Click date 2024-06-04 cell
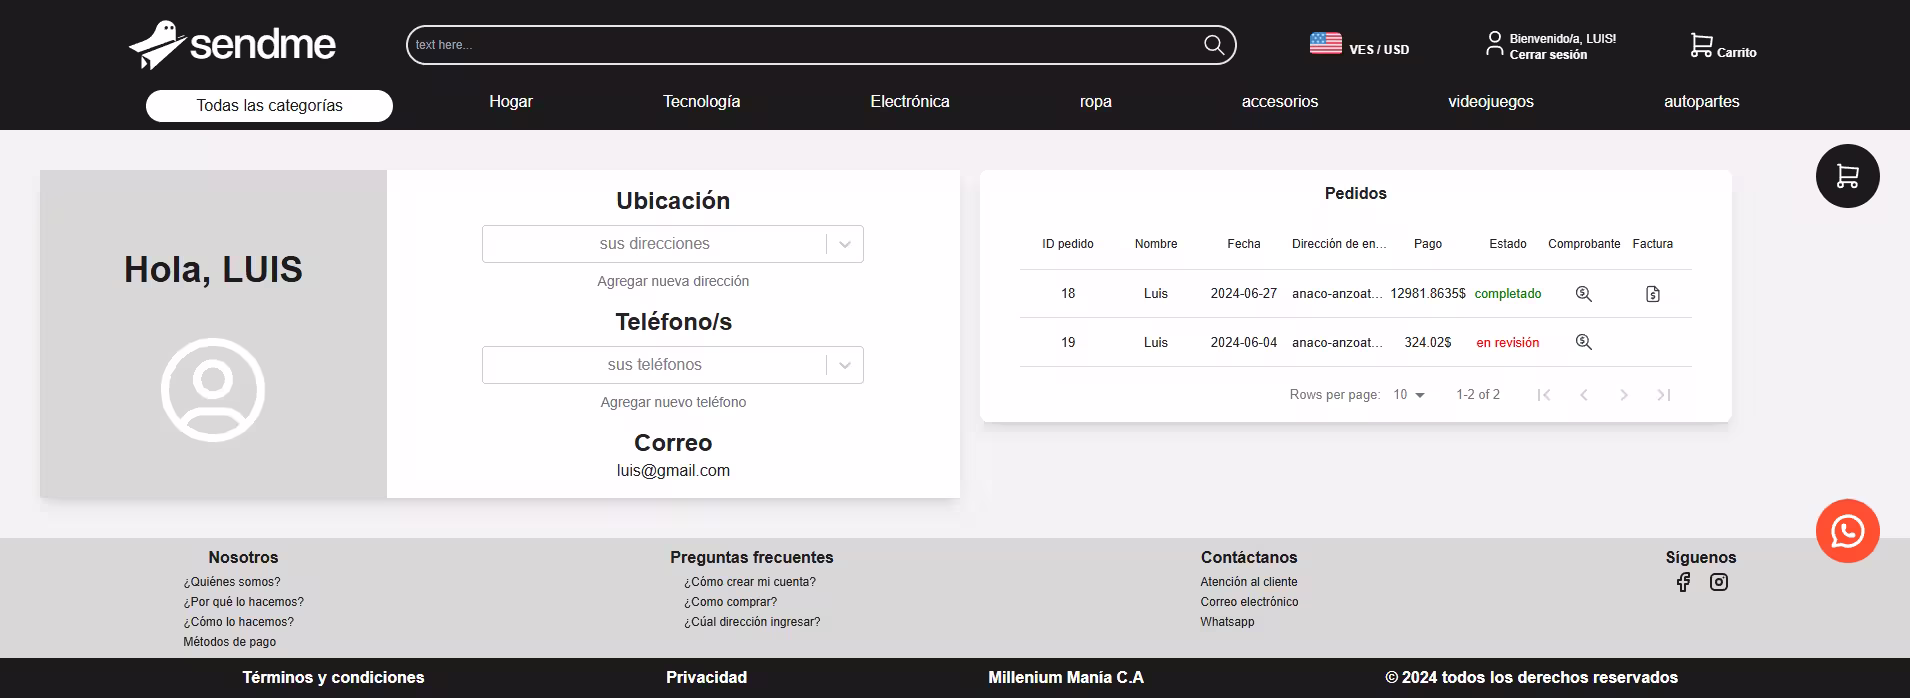 coord(1243,342)
